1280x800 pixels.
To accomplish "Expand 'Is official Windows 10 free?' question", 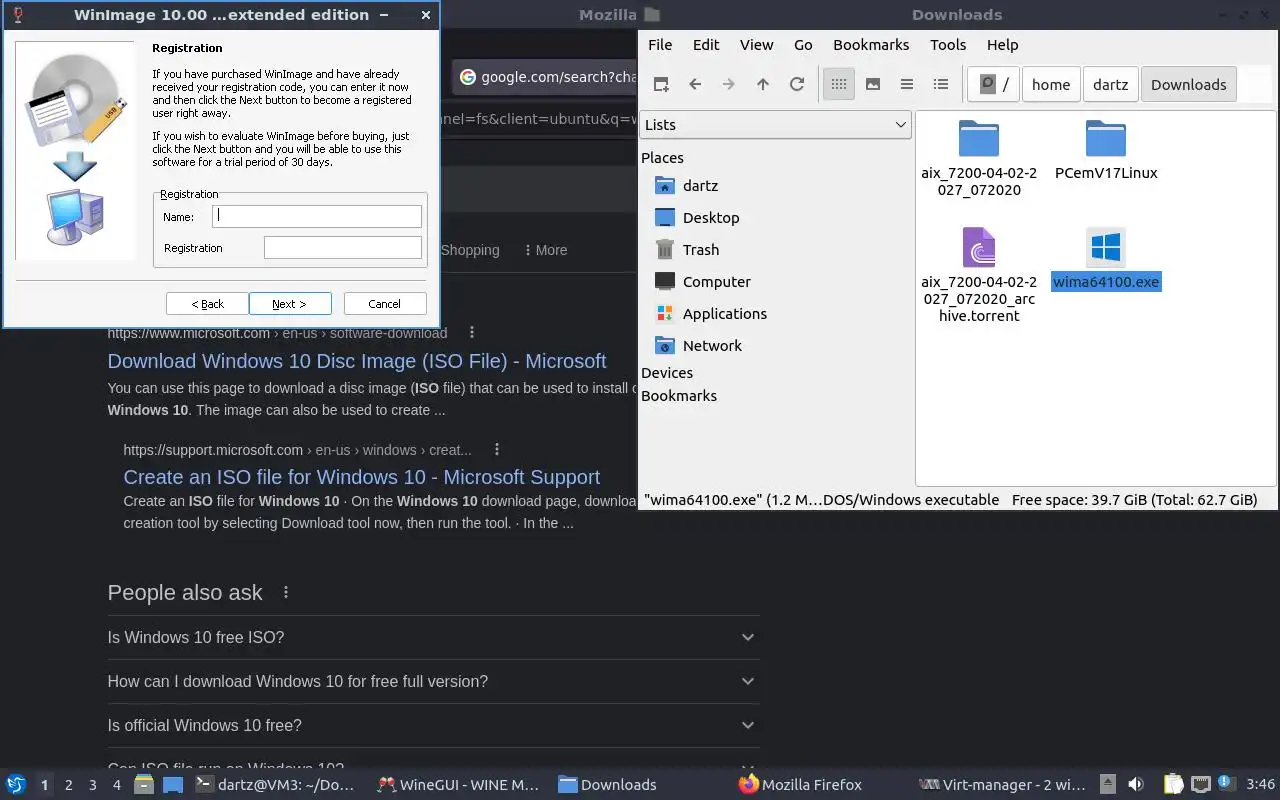I will 433,725.
